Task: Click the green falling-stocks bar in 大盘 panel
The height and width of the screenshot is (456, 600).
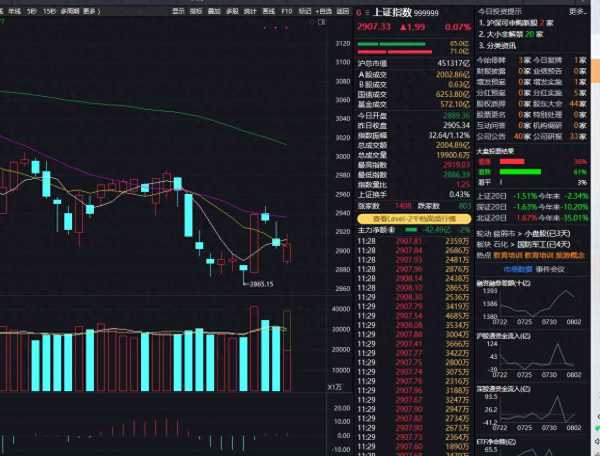Action: pos(520,172)
